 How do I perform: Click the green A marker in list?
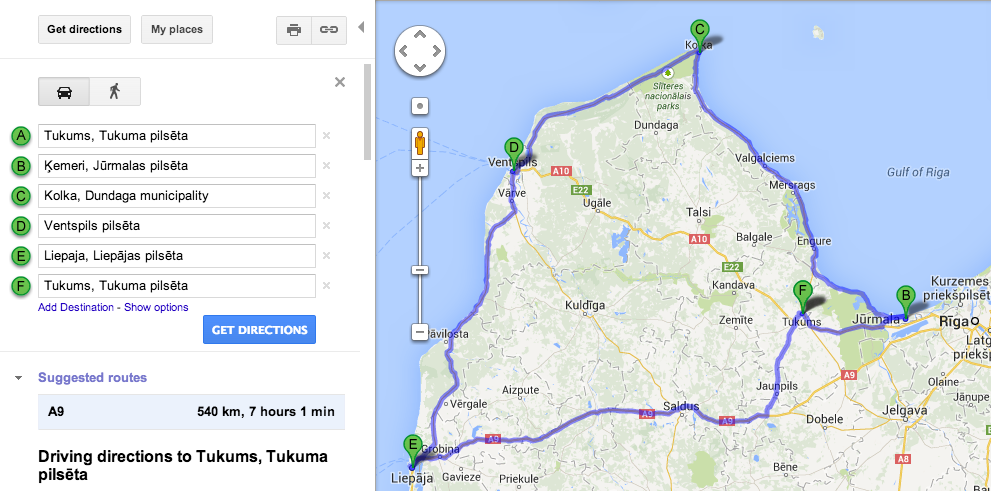21,136
